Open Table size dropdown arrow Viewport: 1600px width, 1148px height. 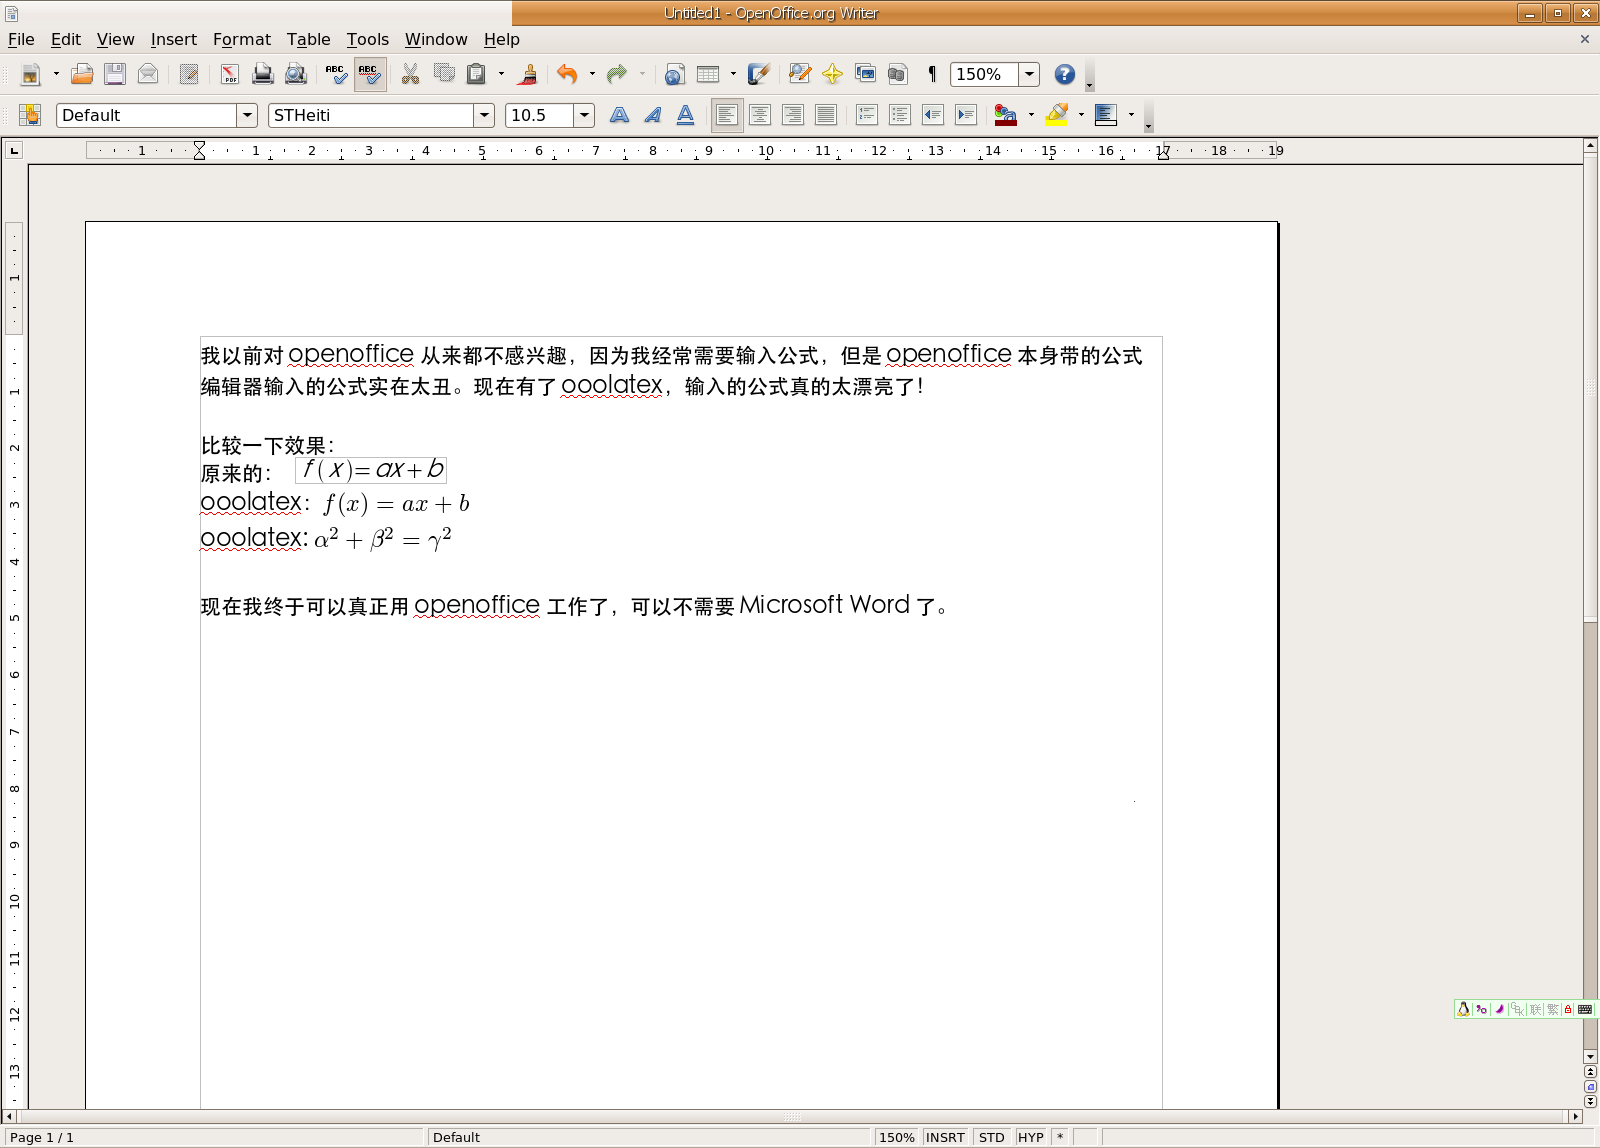[x=733, y=74]
